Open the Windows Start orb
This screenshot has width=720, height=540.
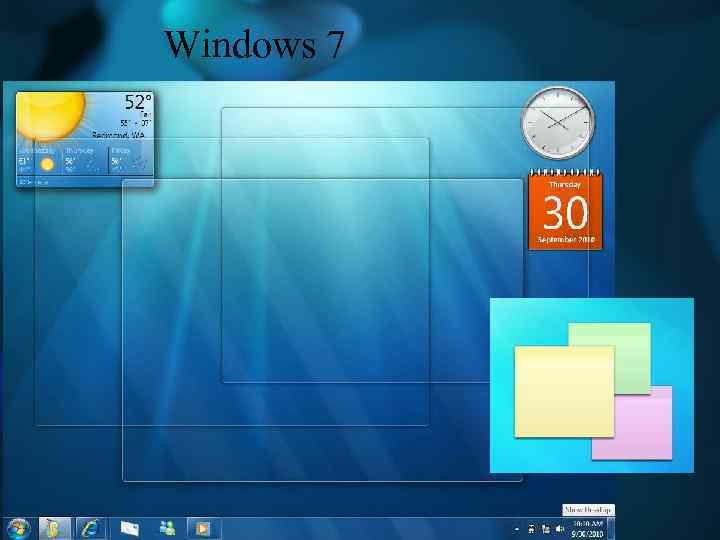(x=18, y=529)
